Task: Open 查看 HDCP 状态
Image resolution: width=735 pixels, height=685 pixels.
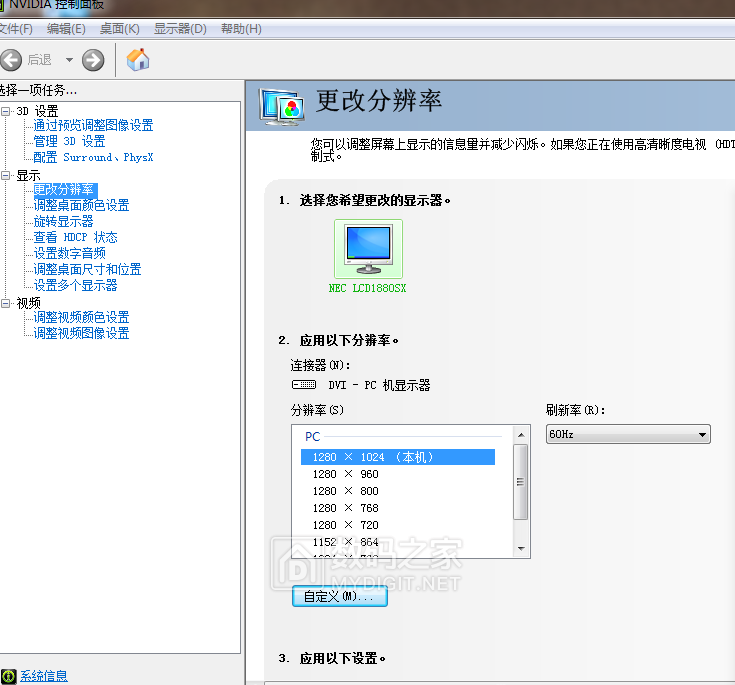Action: tap(75, 237)
